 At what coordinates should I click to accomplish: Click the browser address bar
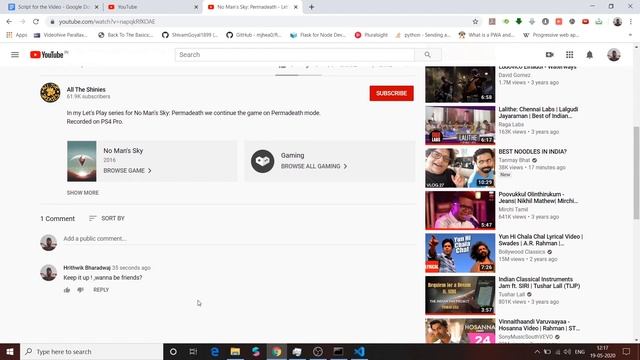(261, 22)
